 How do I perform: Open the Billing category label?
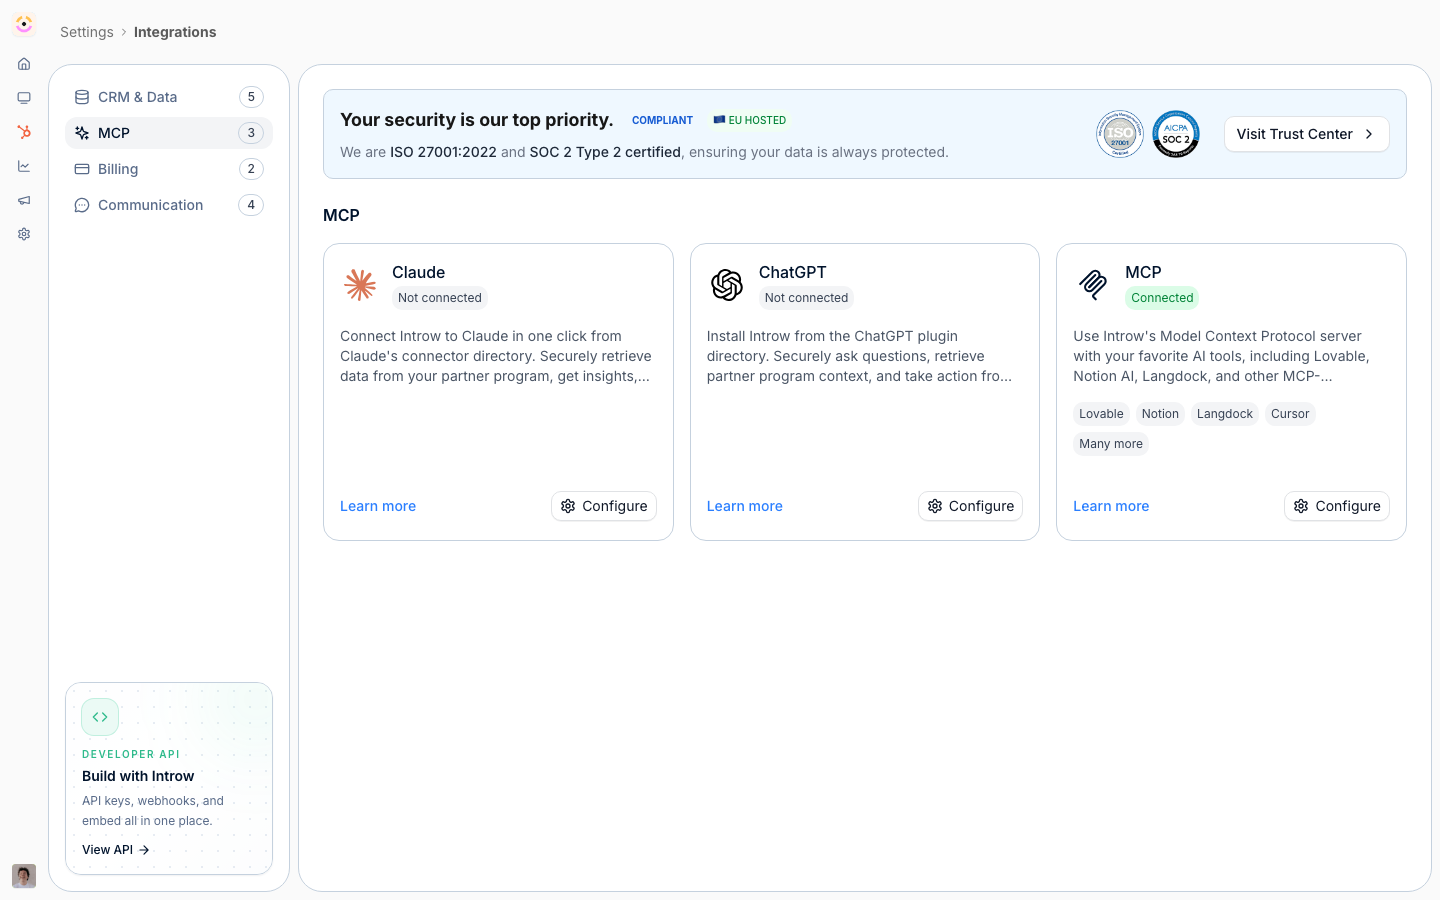(118, 169)
